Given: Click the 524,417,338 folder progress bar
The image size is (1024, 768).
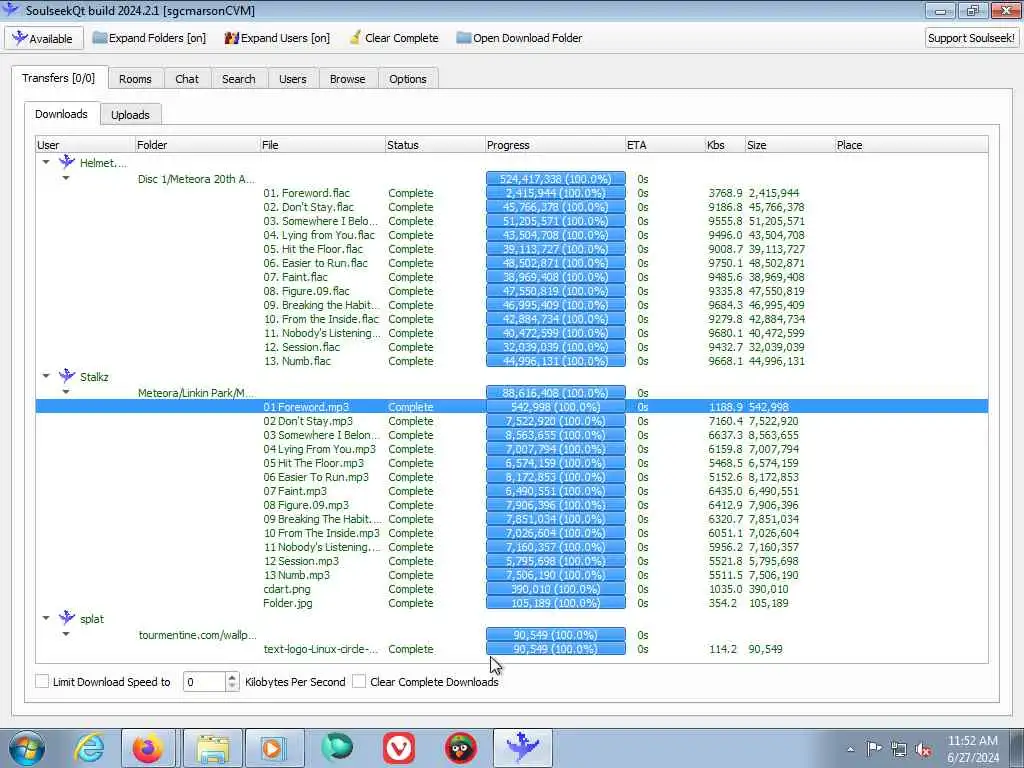Looking at the screenshot, I should (556, 178).
